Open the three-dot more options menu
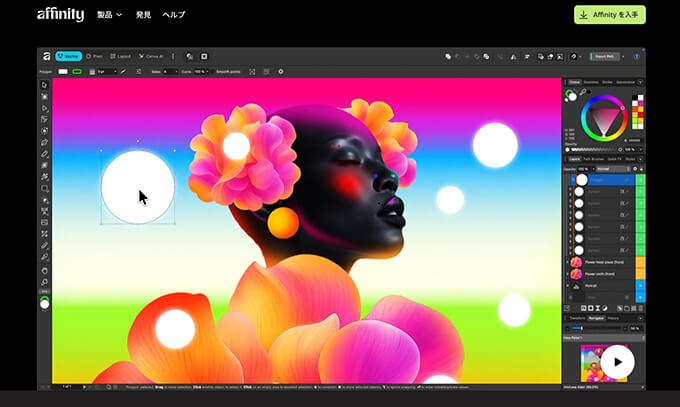 [x=174, y=56]
